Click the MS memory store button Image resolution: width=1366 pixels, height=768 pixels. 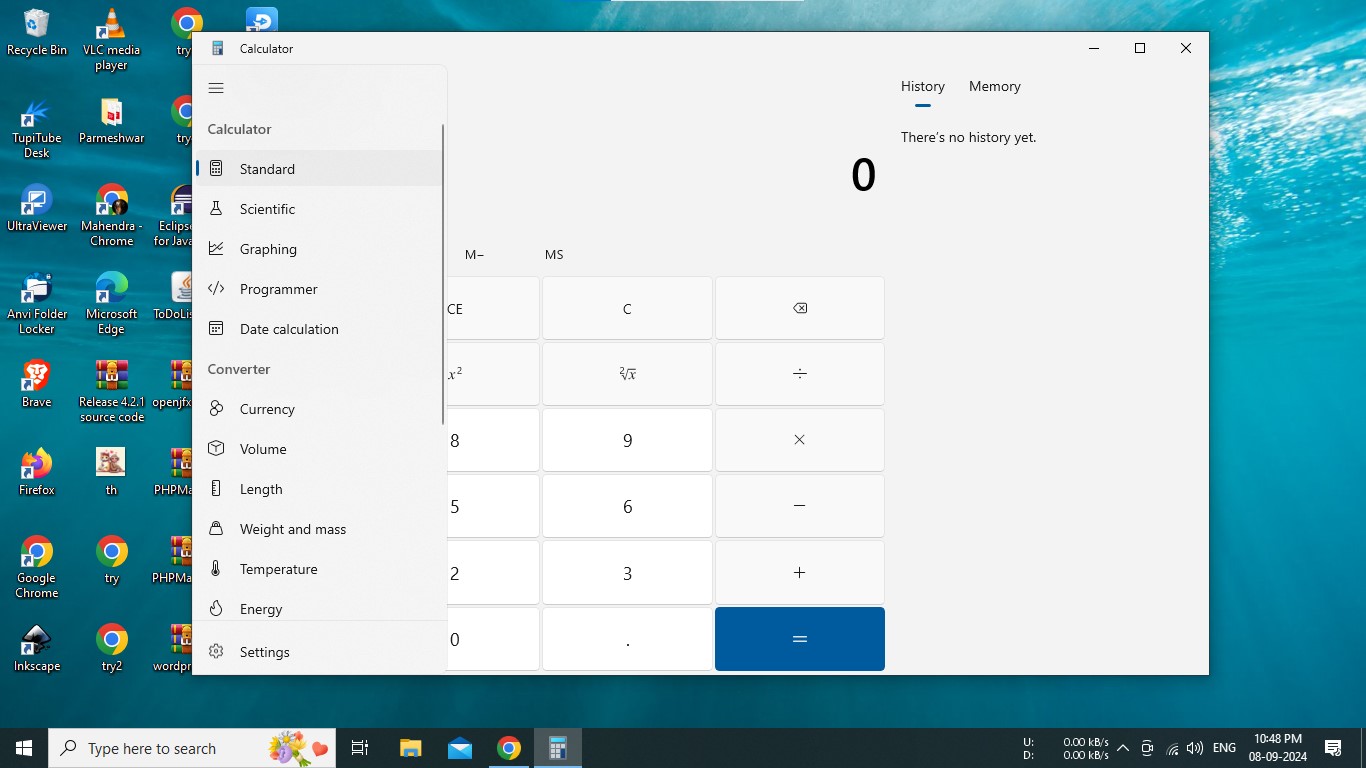tap(554, 255)
